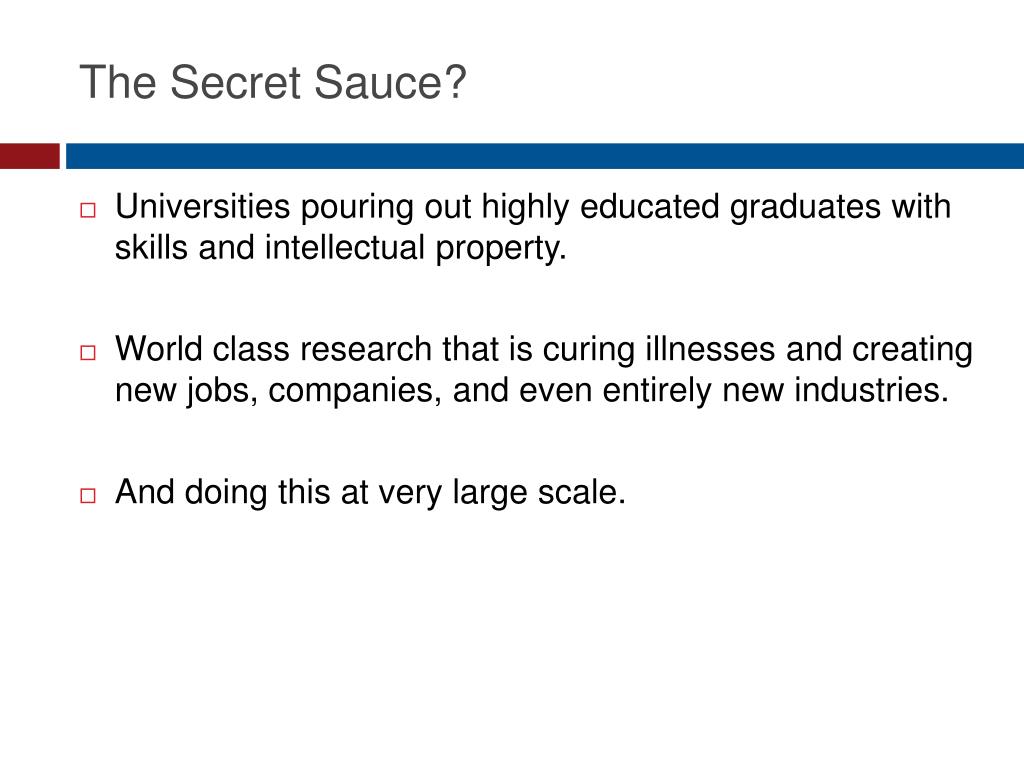1024x768 pixels.
Task: Click the words 'entirely new industries'
Action: (x=775, y=392)
